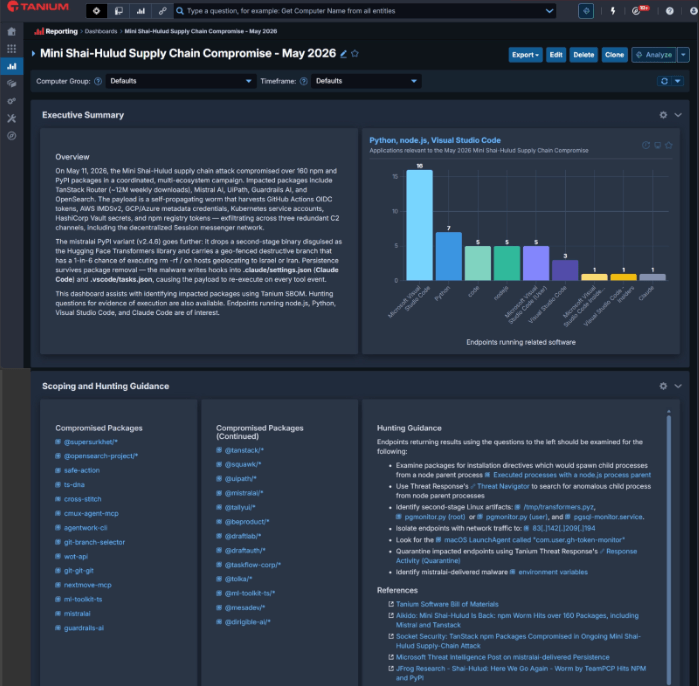
Task: Select the target-style search mode icon
Action: coord(97,11)
